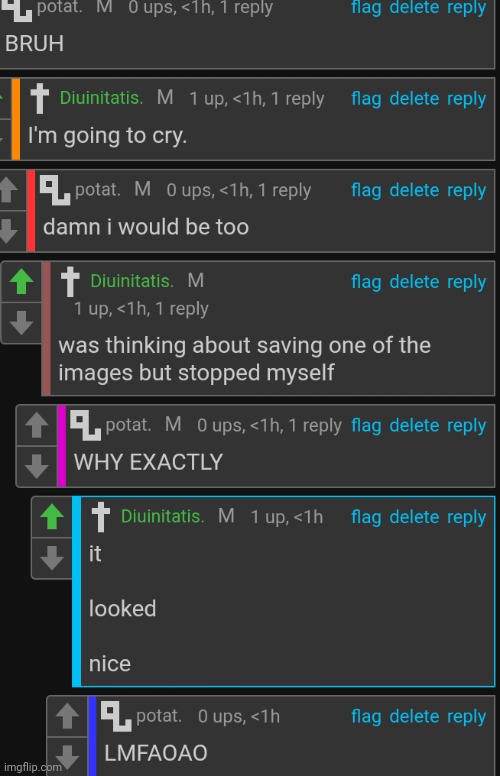Click the potat. avatar icon on "LMFAOAO" comment

(116, 716)
